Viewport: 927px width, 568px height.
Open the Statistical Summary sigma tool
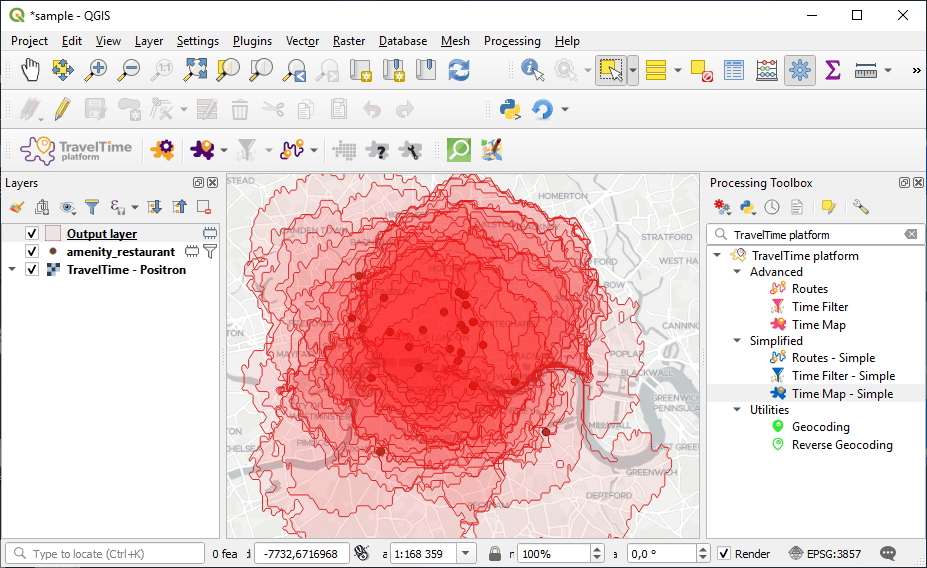coord(832,70)
